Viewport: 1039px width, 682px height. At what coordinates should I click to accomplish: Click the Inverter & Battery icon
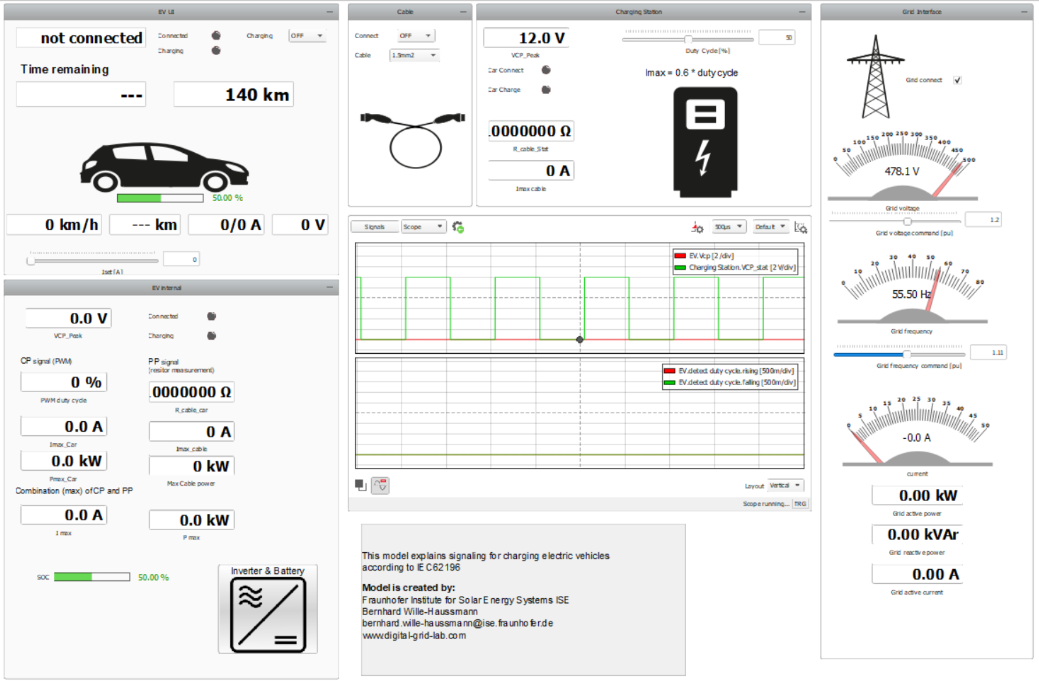pyautogui.click(x=267, y=608)
